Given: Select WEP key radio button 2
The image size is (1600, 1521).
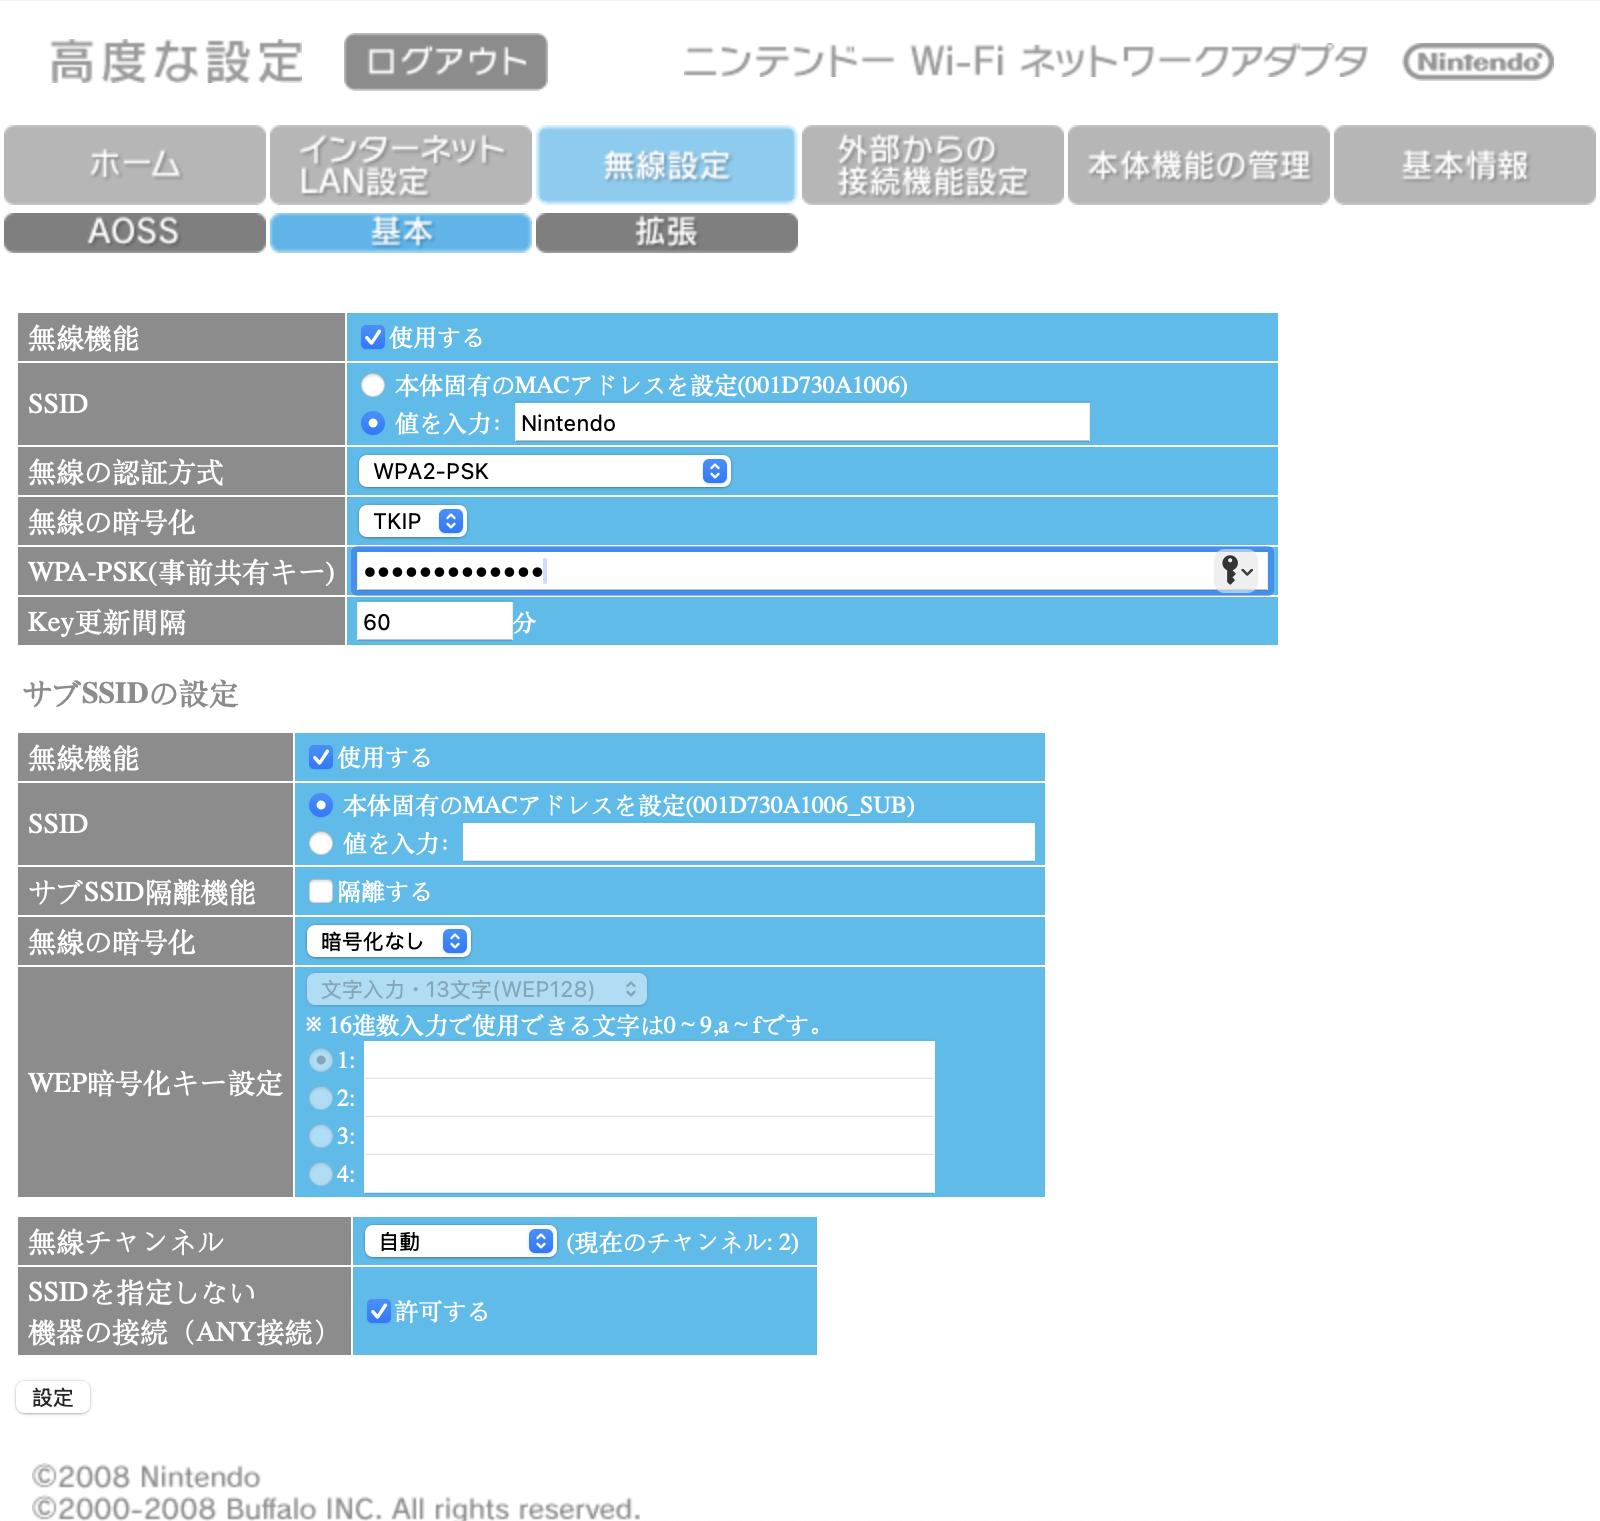Looking at the screenshot, I should click(321, 1098).
